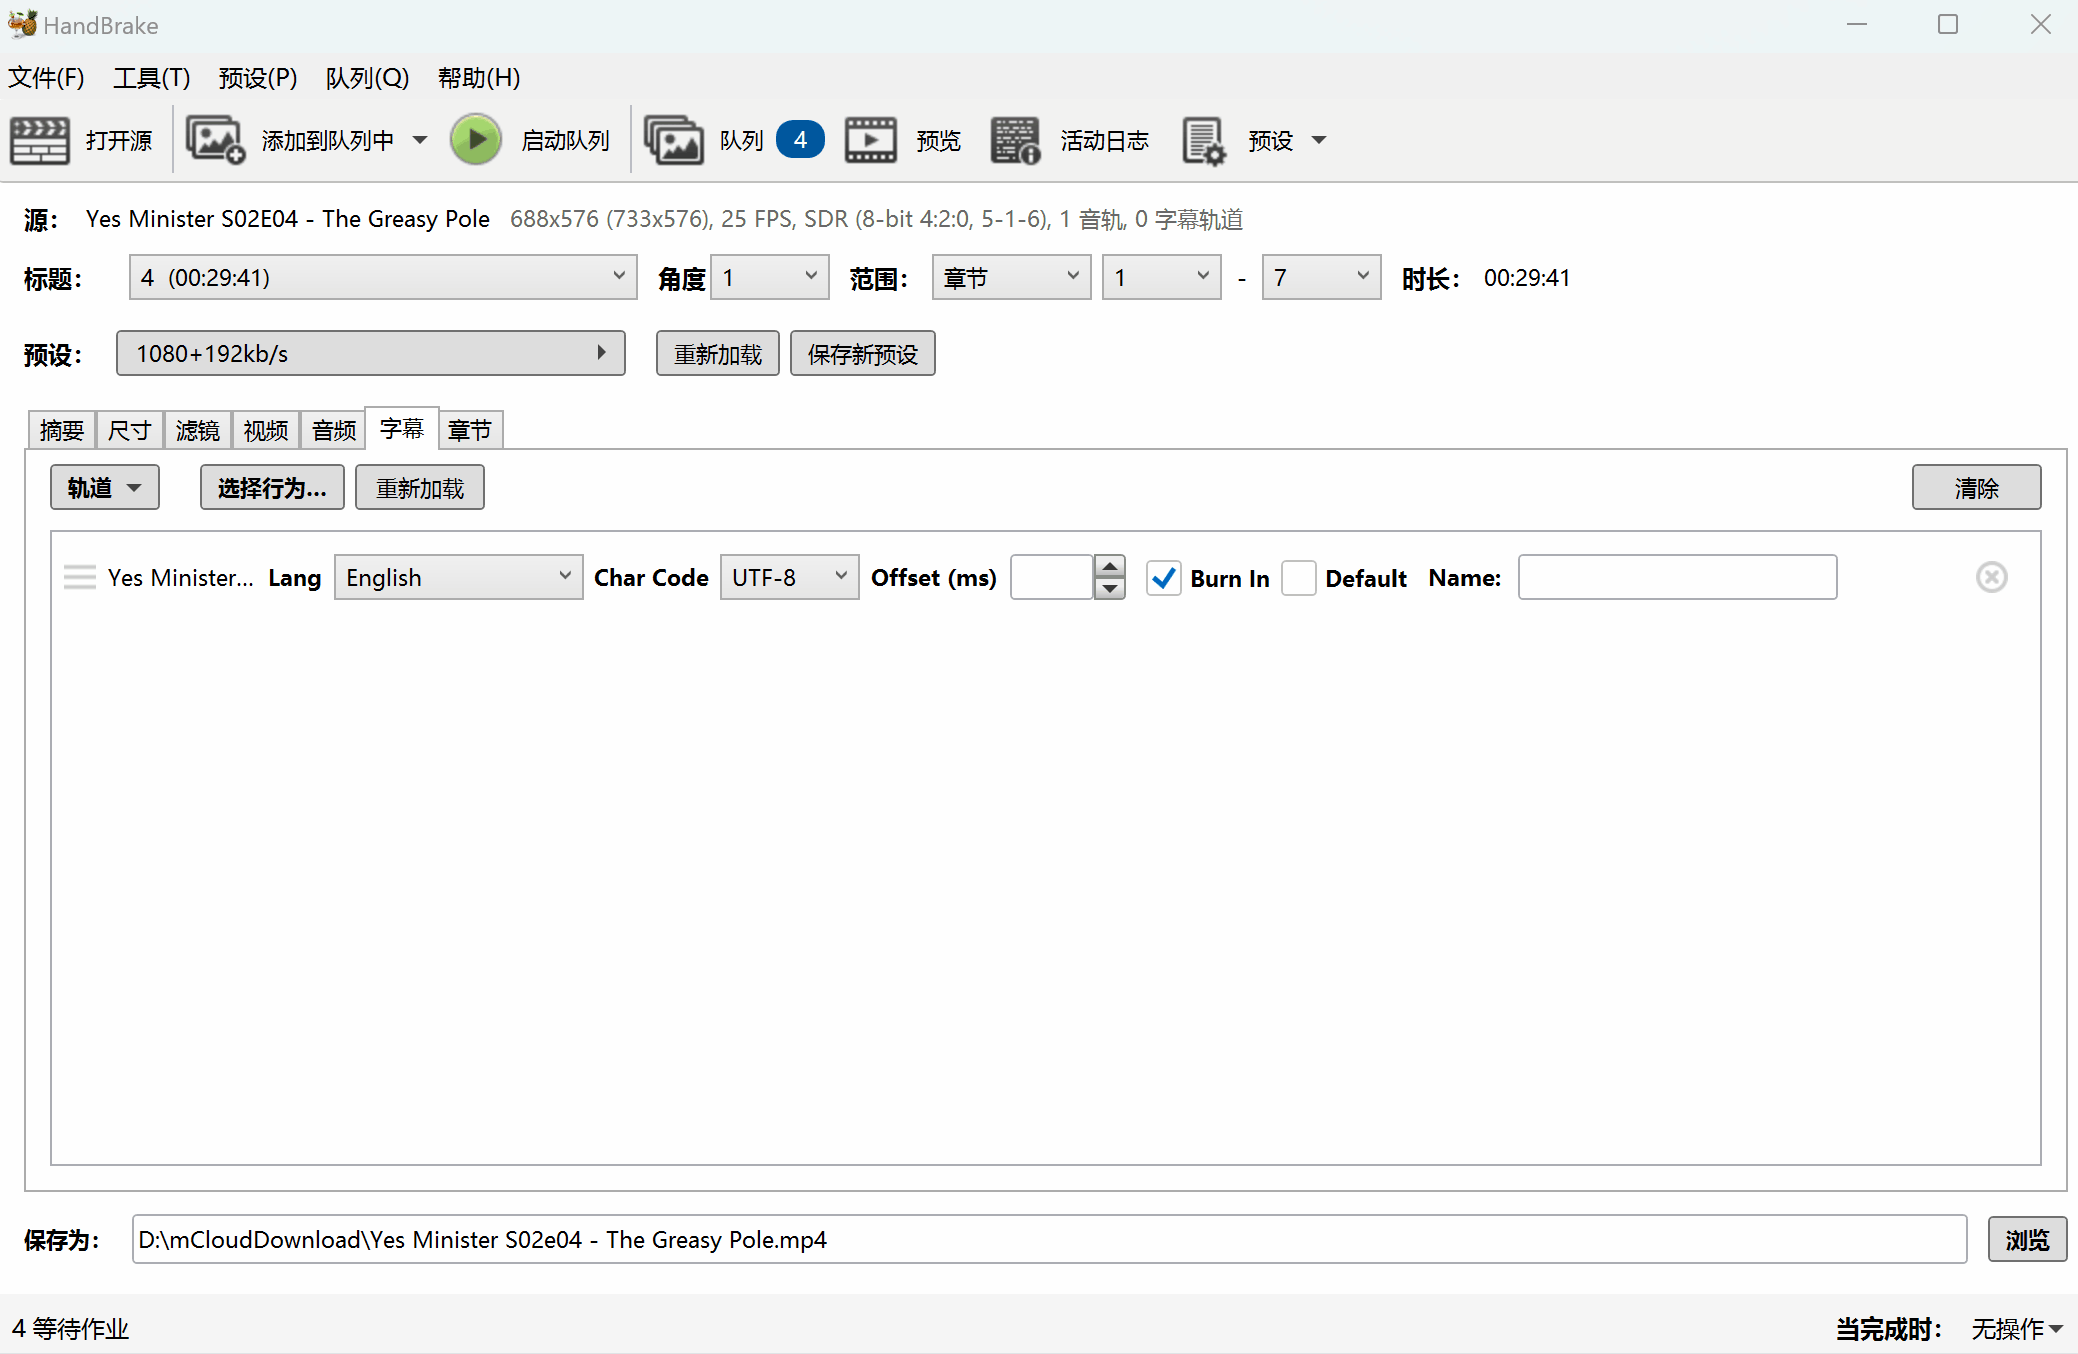This screenshot has height=1354, width=2078.
Task: Open the Queue panel icon
Action: (673, 140)
